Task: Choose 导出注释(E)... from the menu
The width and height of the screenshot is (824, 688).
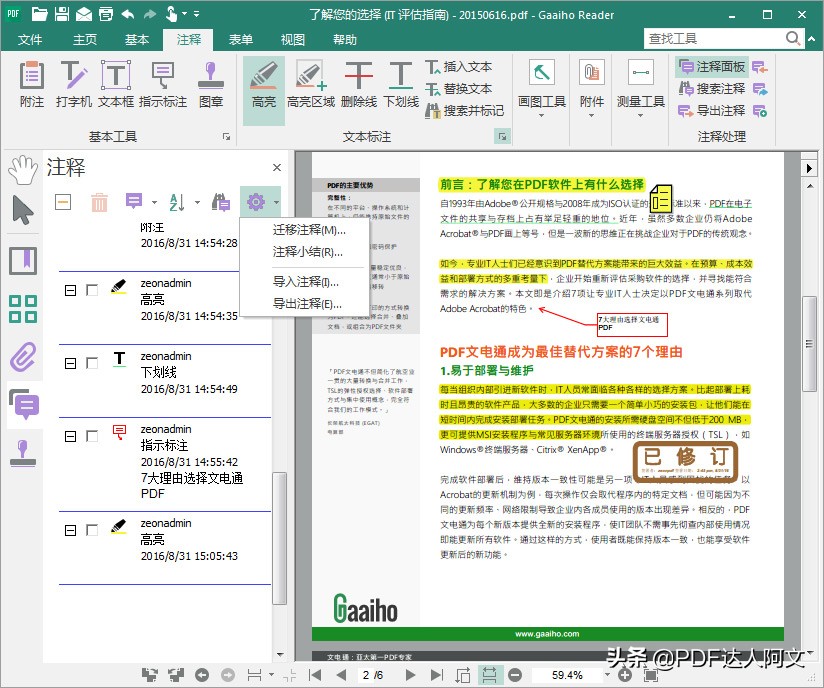Action: 307,304
